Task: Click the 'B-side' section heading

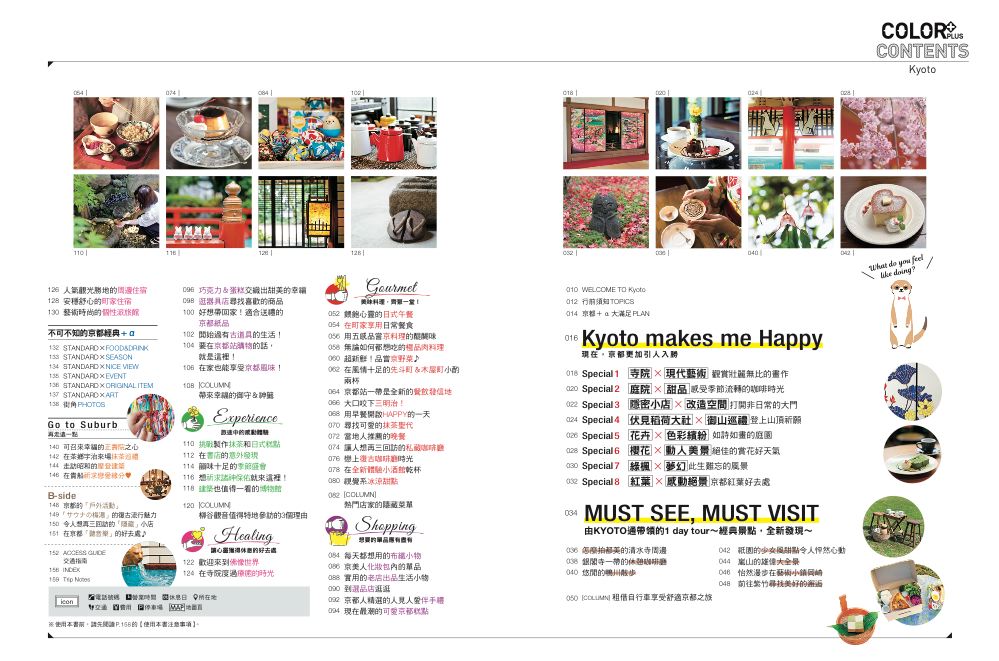Action: point(62,495)
